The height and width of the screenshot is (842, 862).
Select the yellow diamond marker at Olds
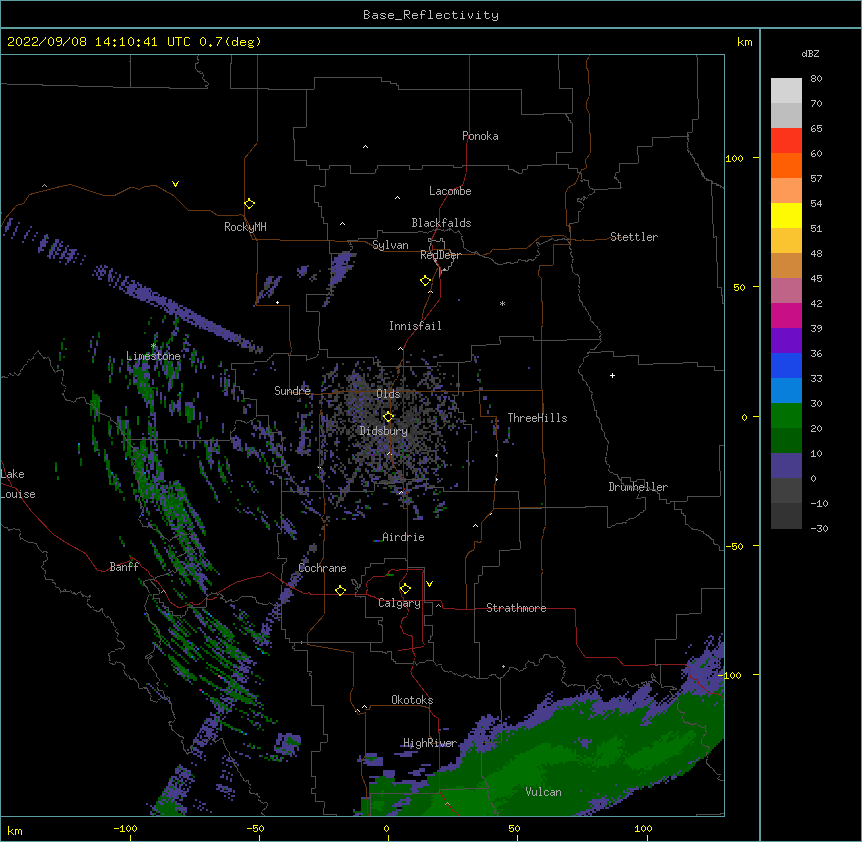coord(389,417)
